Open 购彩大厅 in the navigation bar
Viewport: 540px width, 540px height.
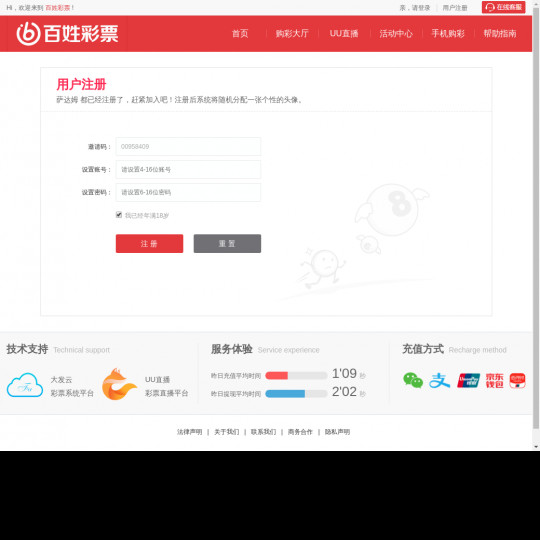tap(292, 33)
